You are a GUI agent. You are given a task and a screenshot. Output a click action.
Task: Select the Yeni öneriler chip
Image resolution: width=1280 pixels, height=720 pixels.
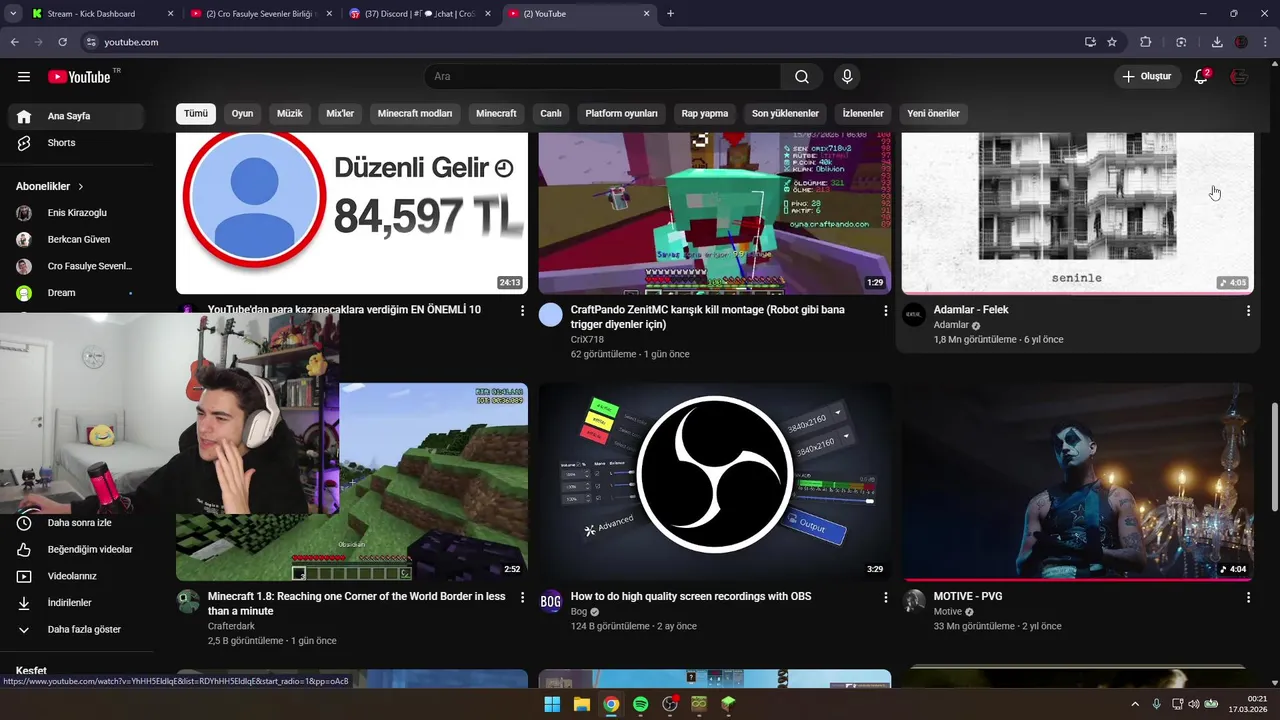point(933,113)
